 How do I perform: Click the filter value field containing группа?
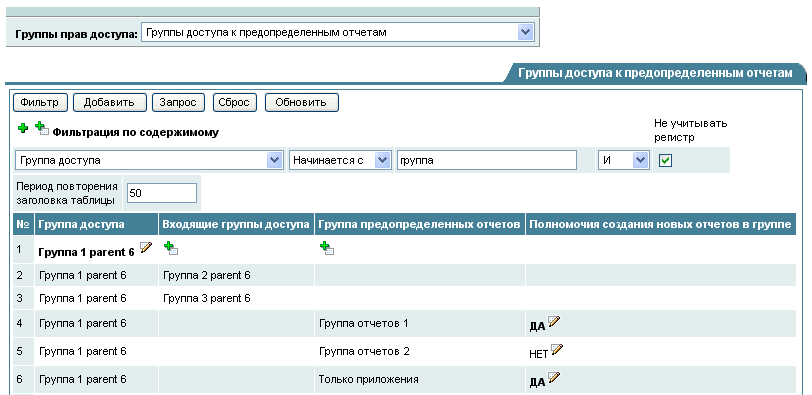click(x=486, y=160)
